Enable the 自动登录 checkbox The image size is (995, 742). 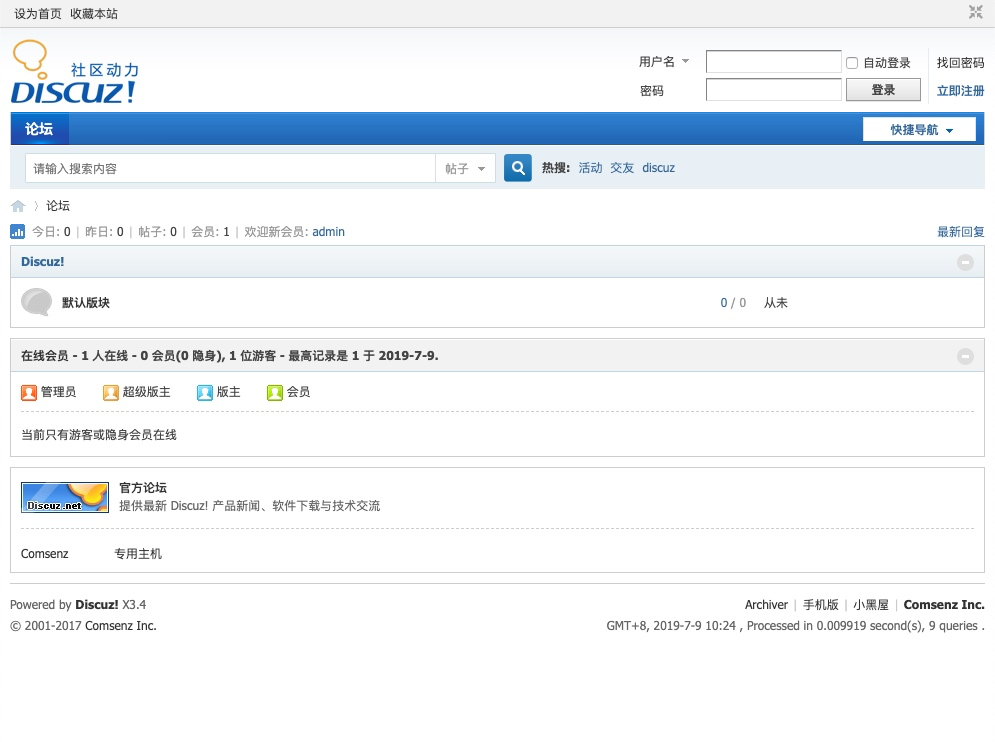[x=851, y=63]
